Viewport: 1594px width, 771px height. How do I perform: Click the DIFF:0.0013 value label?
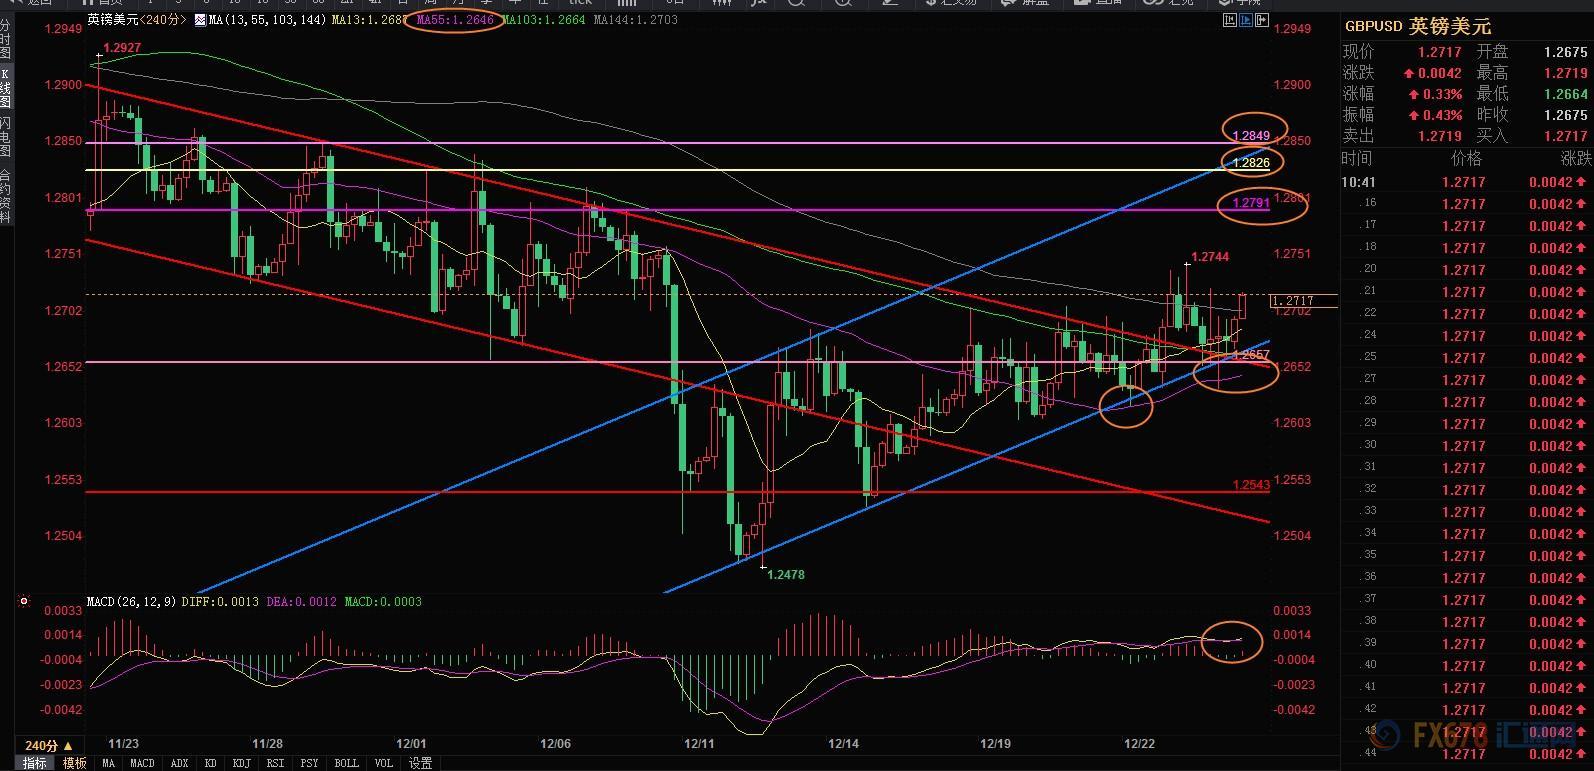point(221,602)
